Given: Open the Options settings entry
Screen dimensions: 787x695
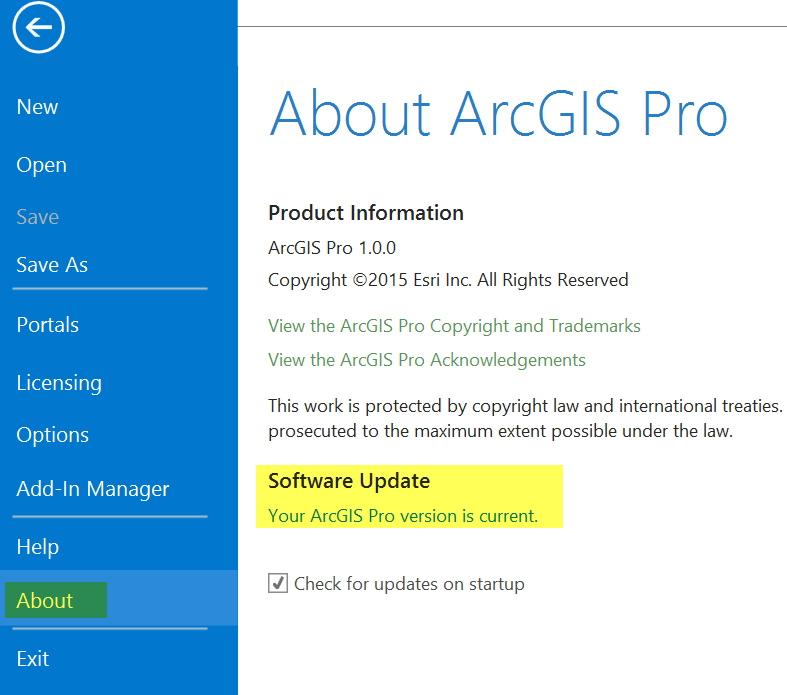Looking at the screenshot, I should coord(52,435).
